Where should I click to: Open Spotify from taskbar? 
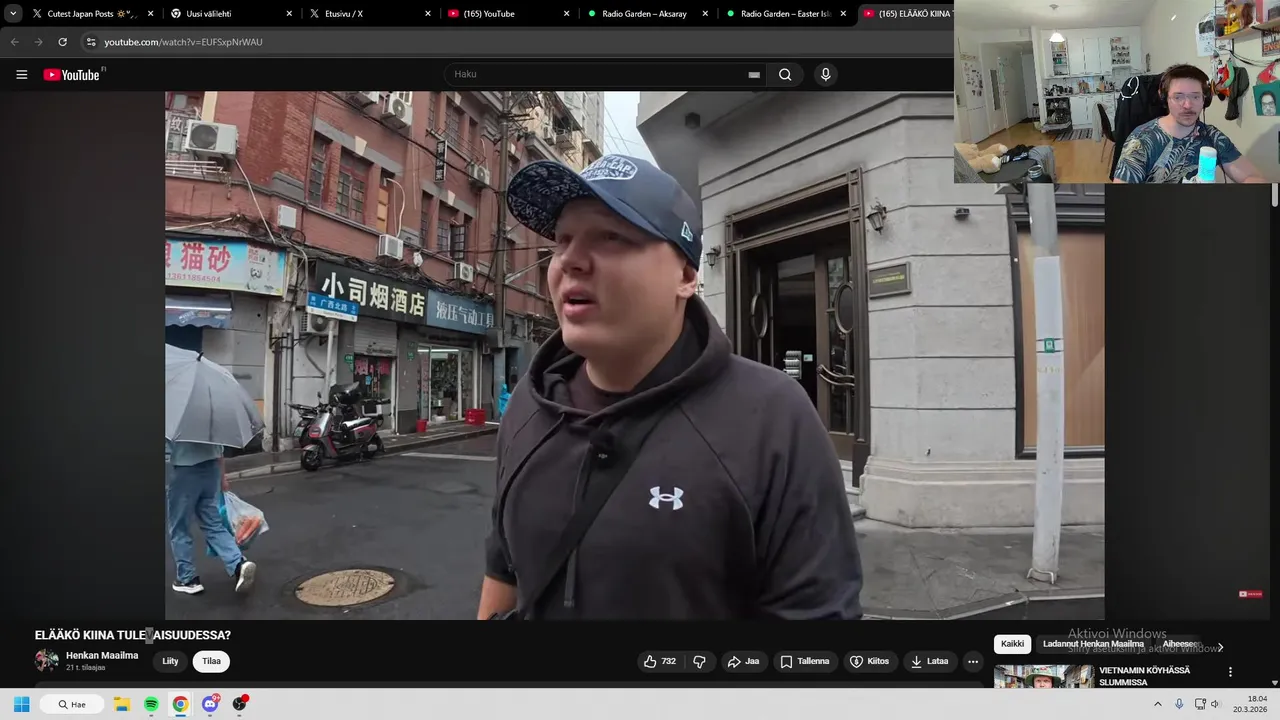(151, 704)
